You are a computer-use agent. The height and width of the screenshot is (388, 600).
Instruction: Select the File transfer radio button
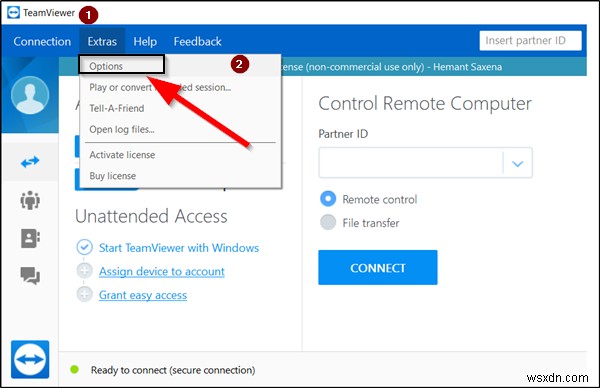[x=328, y=222]
